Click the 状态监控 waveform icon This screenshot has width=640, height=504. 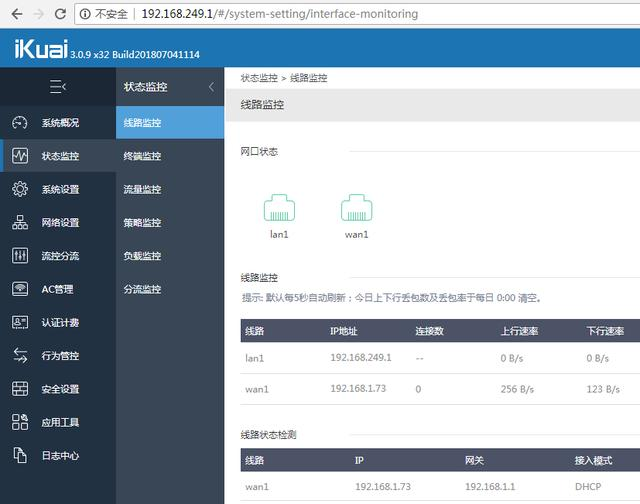coord(20,156)
